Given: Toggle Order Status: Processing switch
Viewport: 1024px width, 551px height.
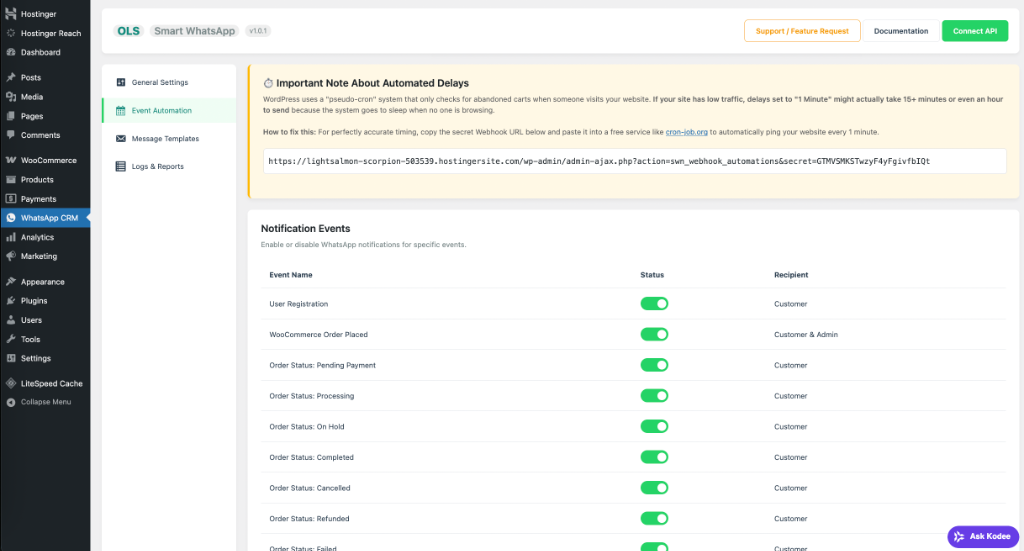Looking at the screenshot, I should point(654,396).
